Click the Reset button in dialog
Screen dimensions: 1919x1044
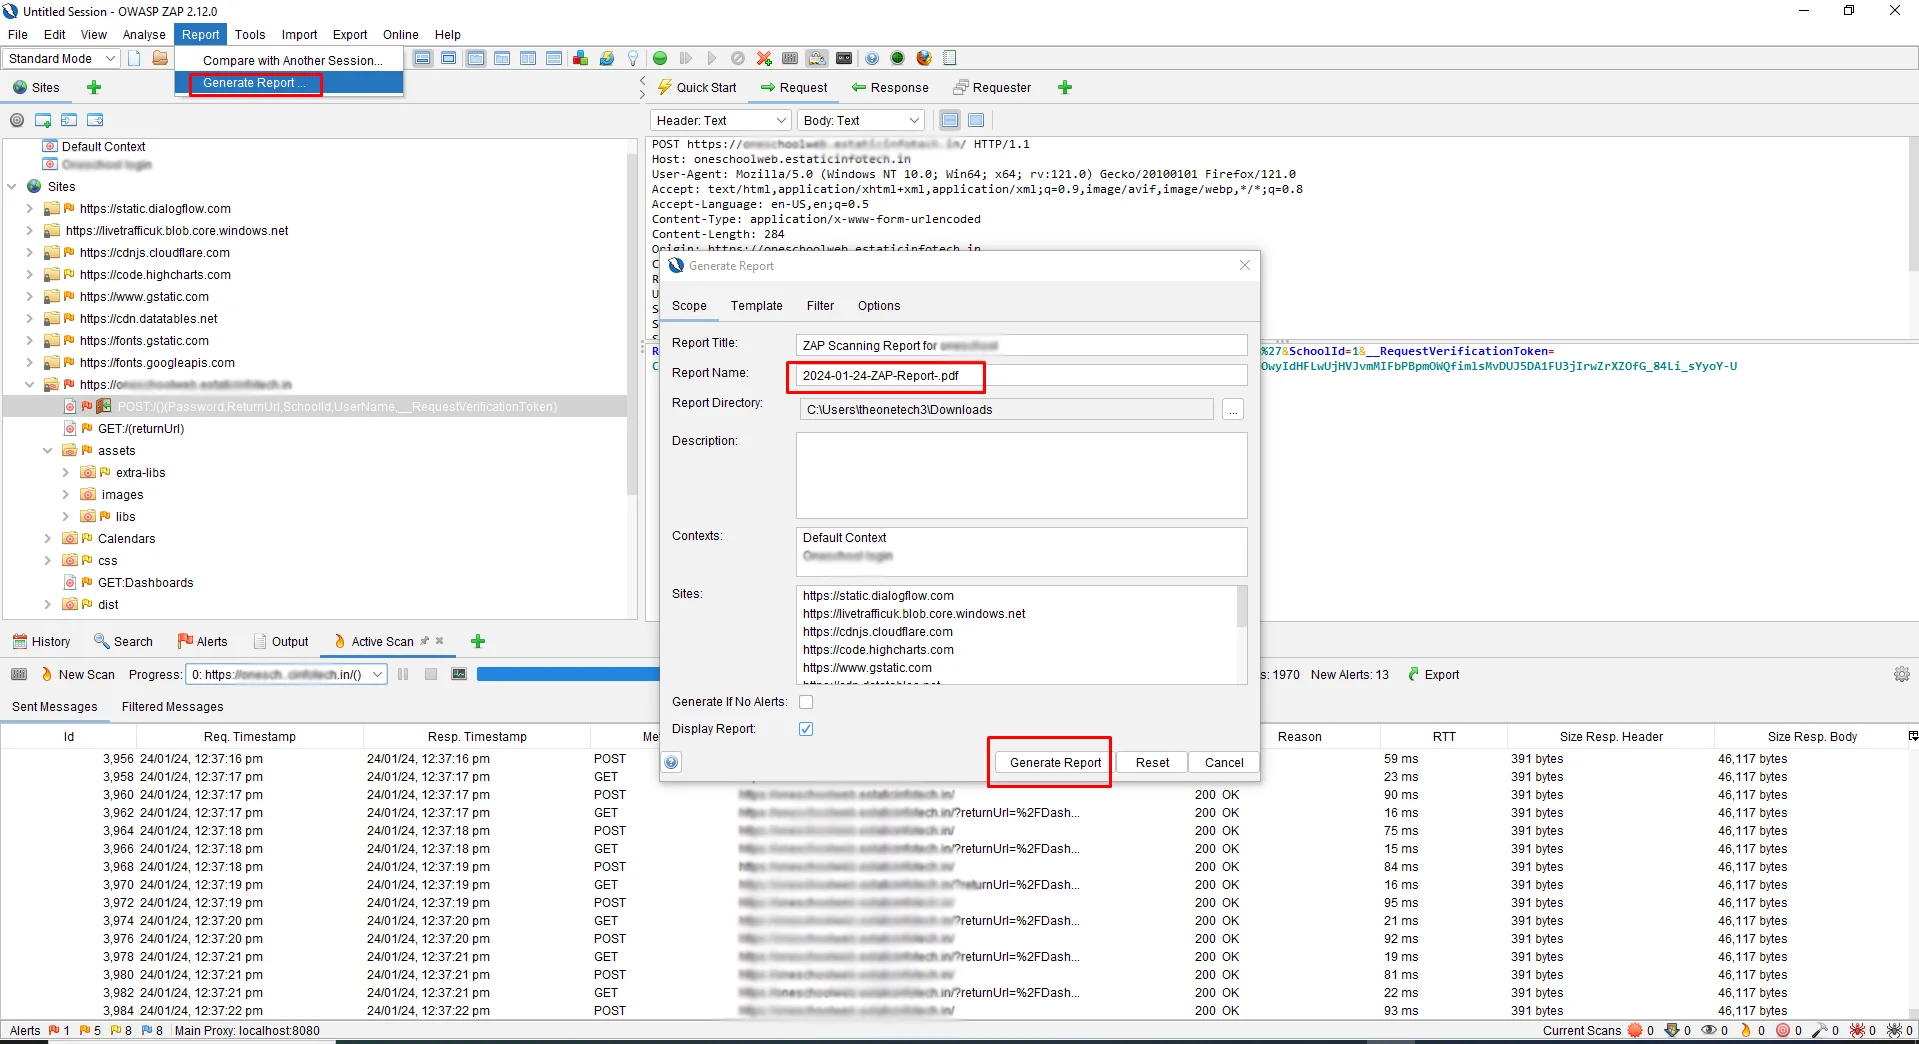pyautogui.click(x=1152, y=763)
